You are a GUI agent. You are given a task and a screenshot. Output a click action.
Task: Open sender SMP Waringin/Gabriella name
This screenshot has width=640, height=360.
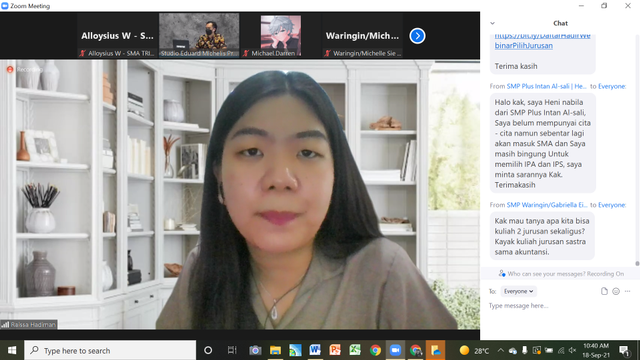[x=547, y=205]
